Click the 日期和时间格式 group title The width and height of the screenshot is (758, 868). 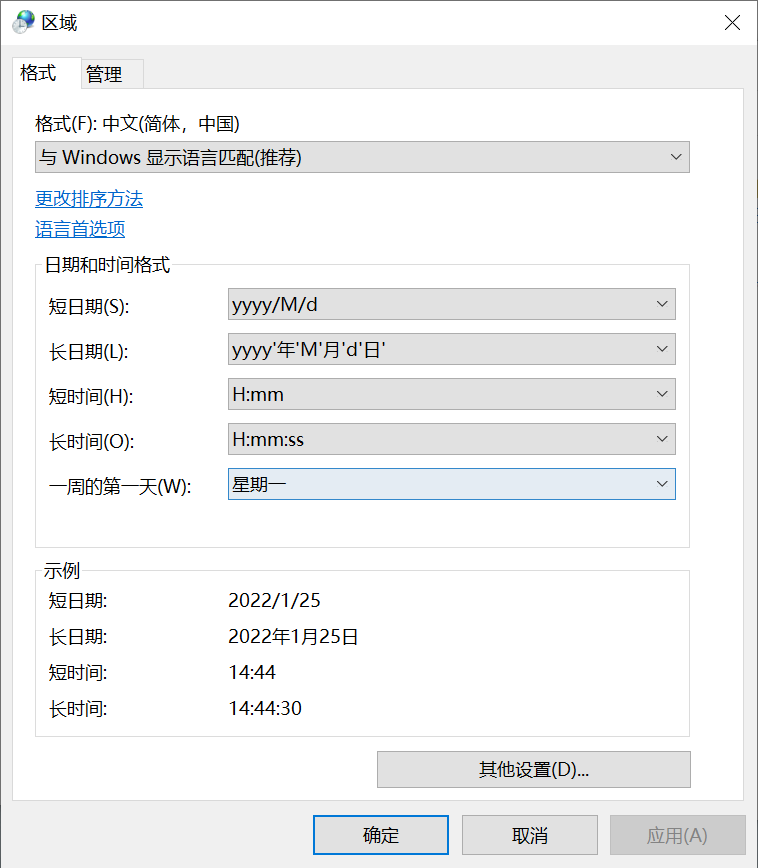(107, 265)
